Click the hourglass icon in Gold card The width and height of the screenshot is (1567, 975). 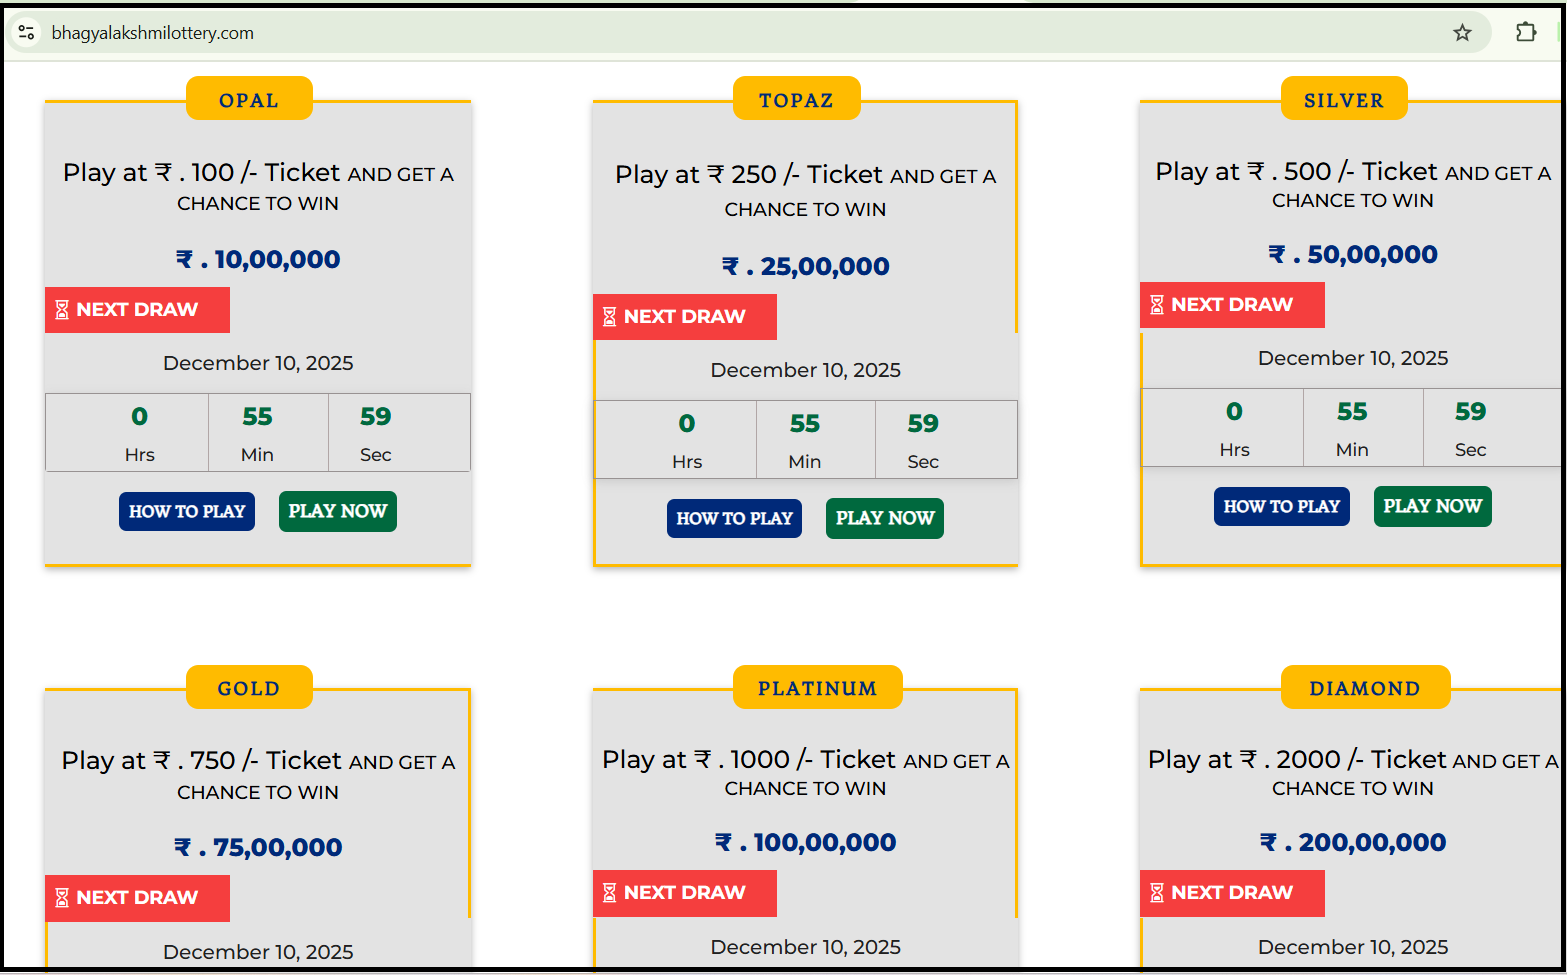[62, 898]
